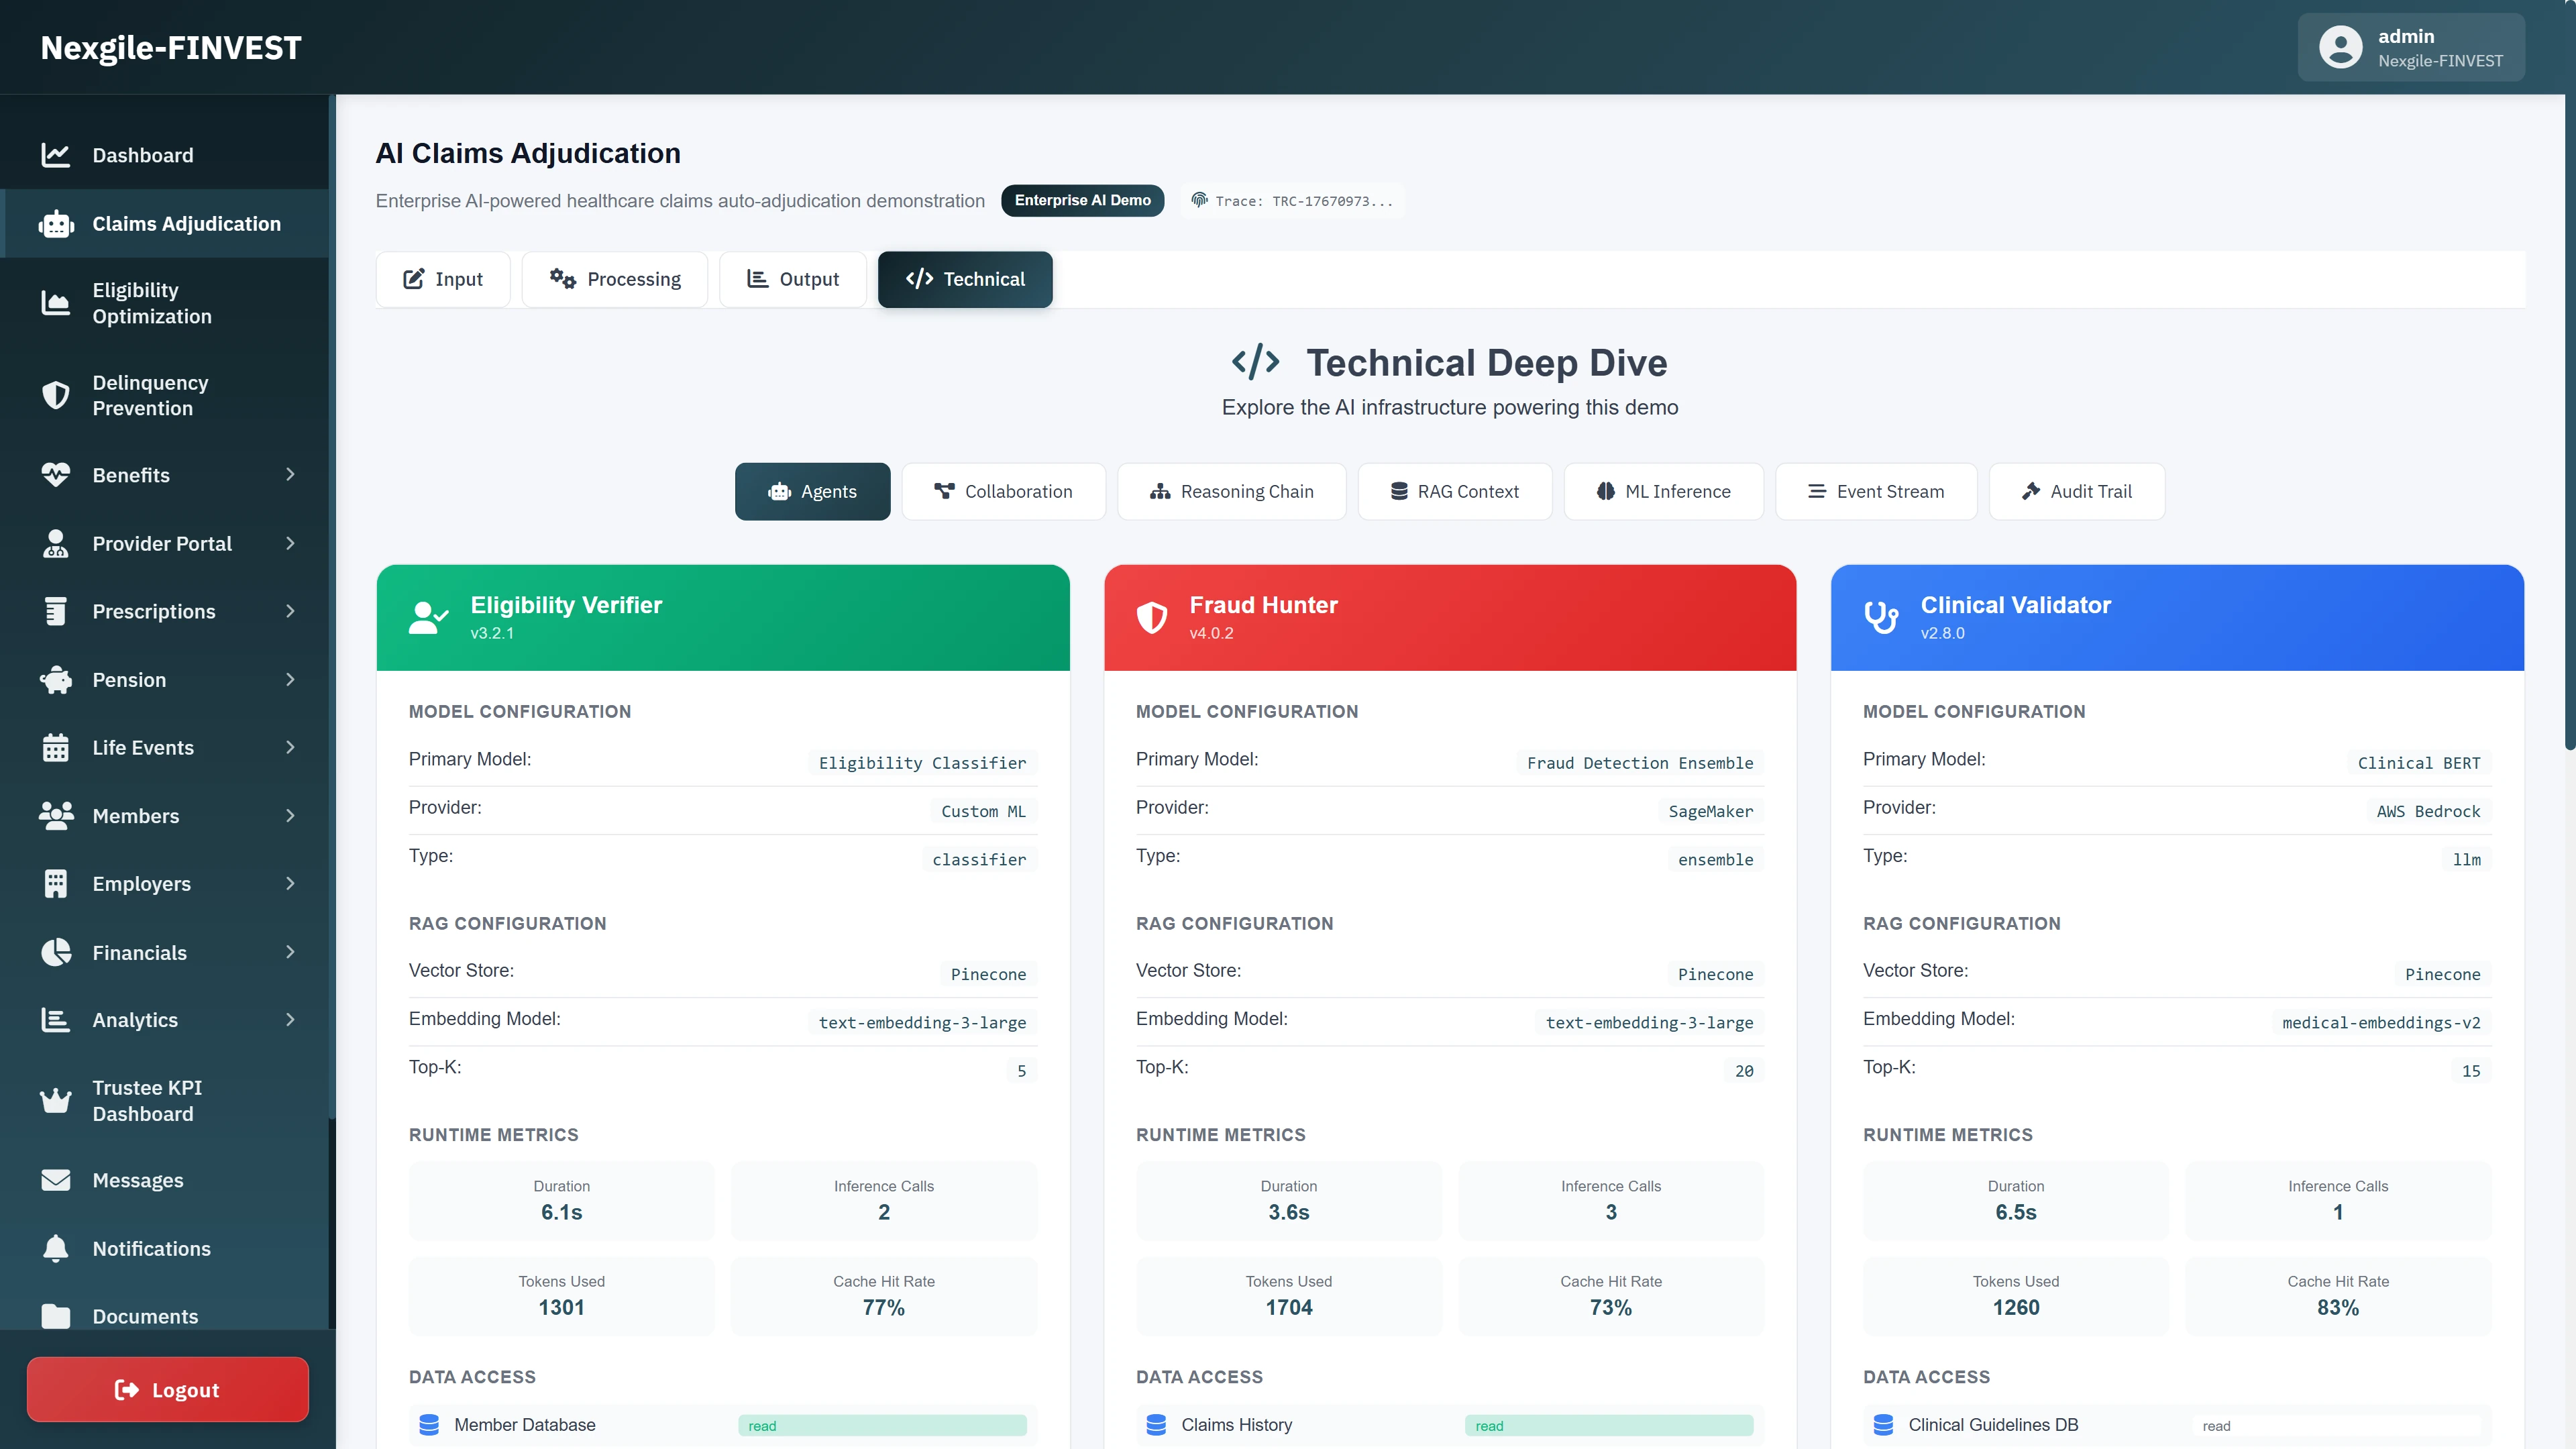The width and height of the screenshot is (2576, 1449).
Task: Click the Dashboard chart icon in sidebar
Action: 55,155
